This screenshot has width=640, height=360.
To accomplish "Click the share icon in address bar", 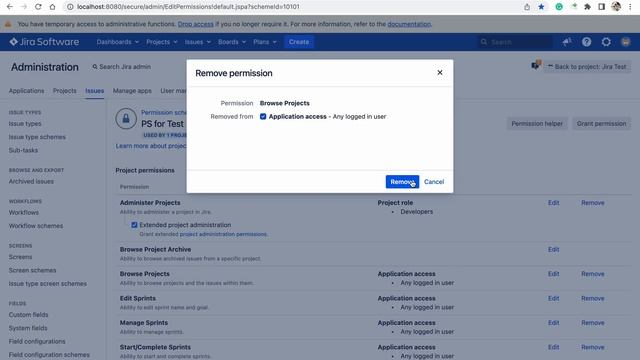I will pos(527,7).
